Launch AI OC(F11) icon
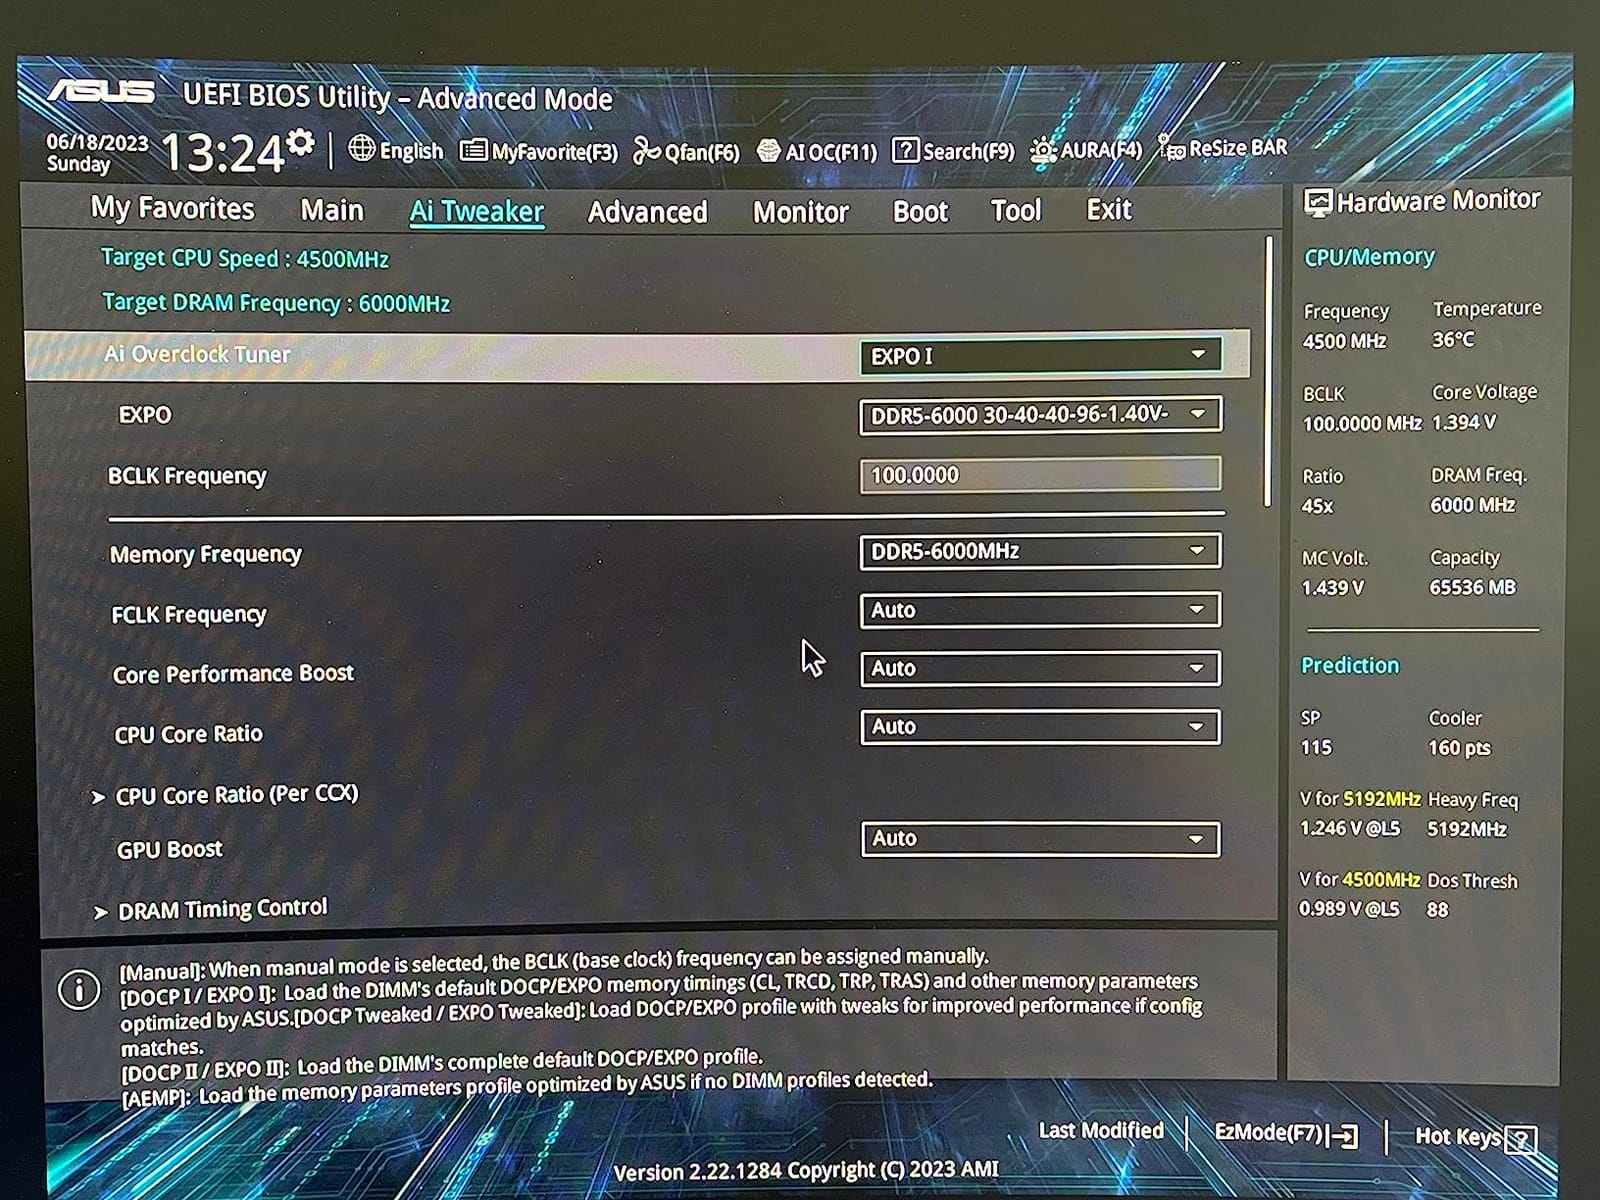 click(768, 151)
